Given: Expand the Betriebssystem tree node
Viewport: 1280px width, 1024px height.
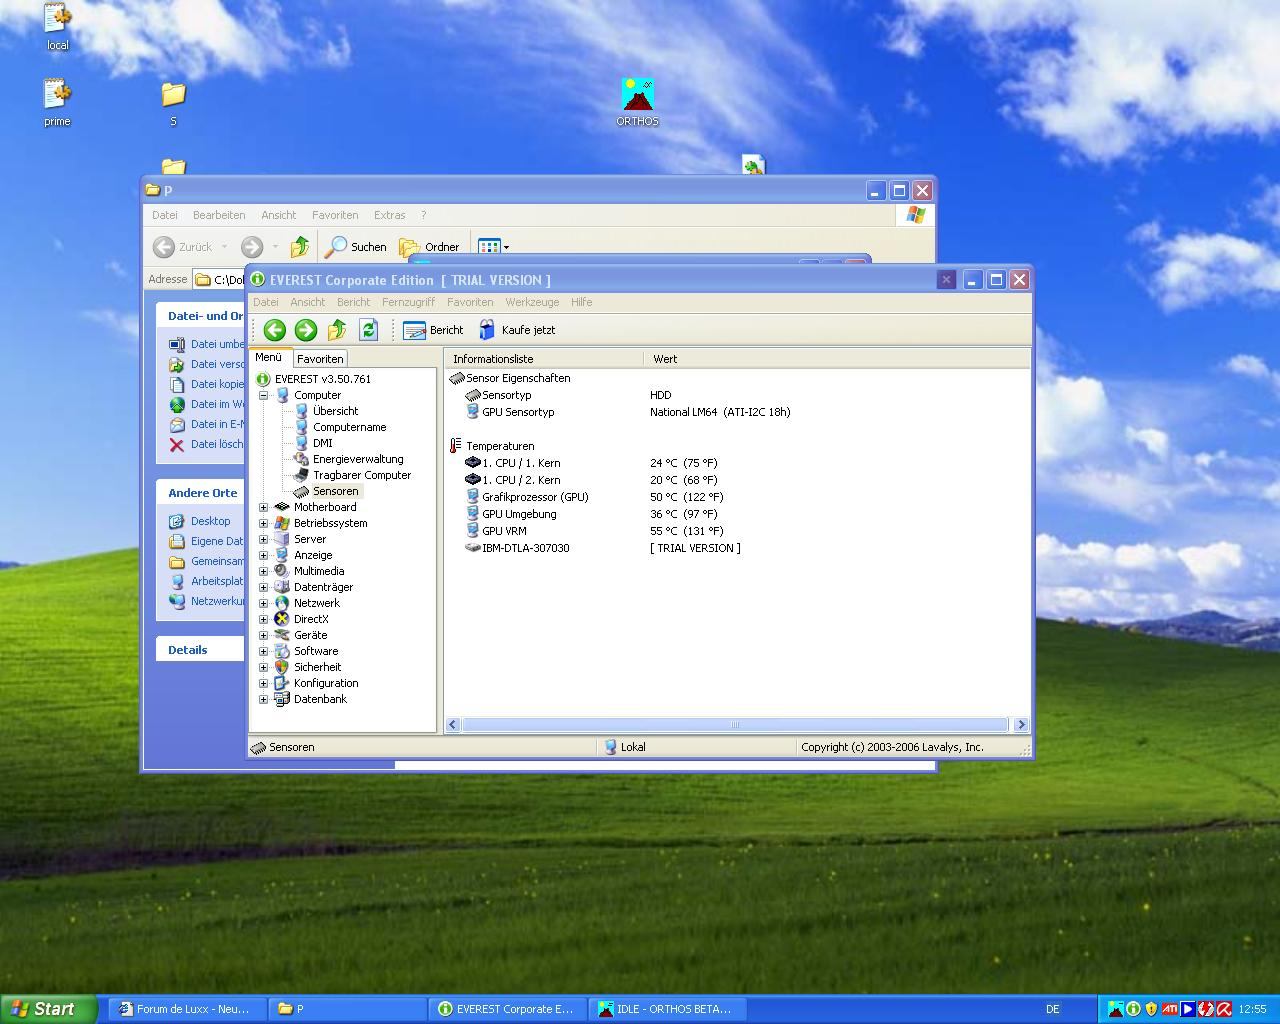Looking at the screenshot, I should tap(263, 523).
